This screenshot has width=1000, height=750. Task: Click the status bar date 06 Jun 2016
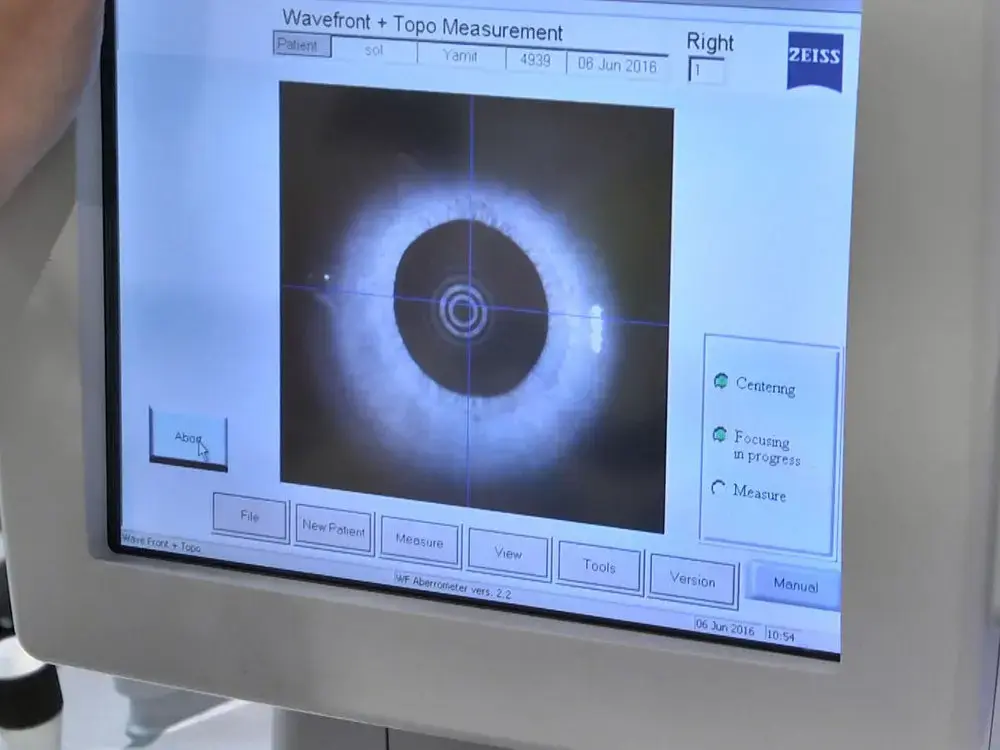(x=725, y=627)
